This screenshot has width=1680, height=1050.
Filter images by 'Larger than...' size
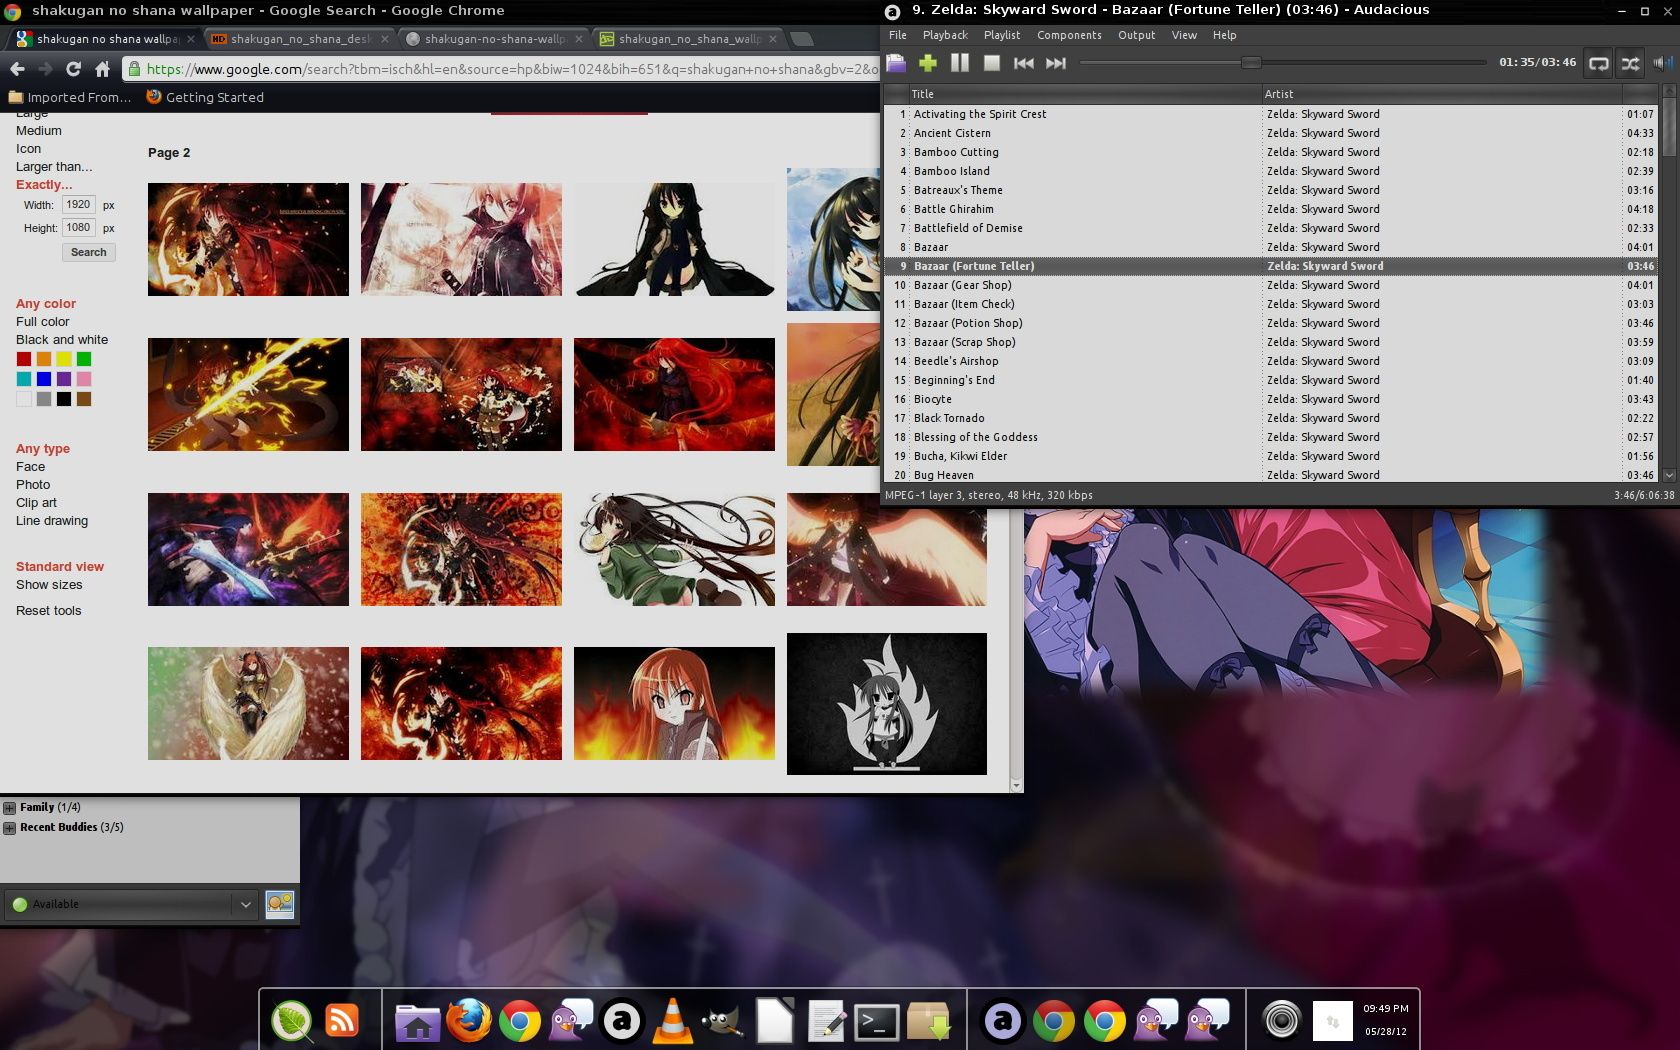click(54, 167)
